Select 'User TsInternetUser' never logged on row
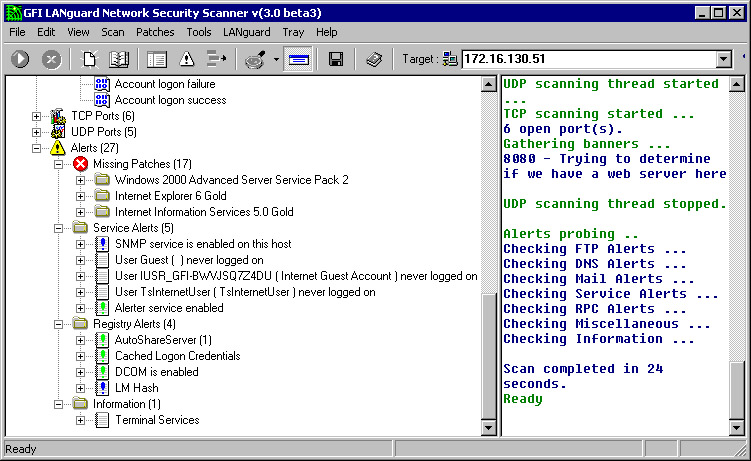751x461 pixels. pyautogui.click(x=245, y=292)
